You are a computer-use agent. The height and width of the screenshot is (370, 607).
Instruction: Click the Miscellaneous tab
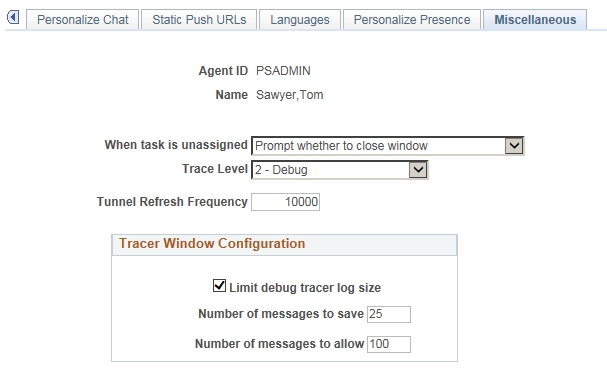click(x=535, y=19)
